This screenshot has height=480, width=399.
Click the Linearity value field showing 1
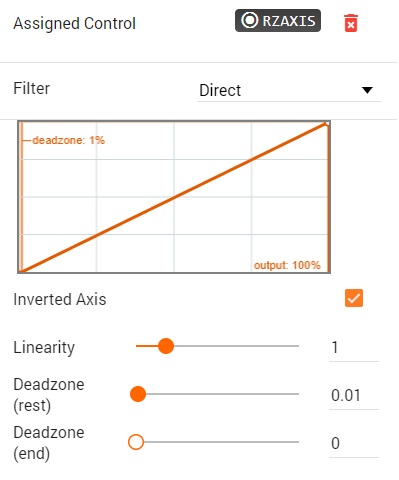click(354, 347)
